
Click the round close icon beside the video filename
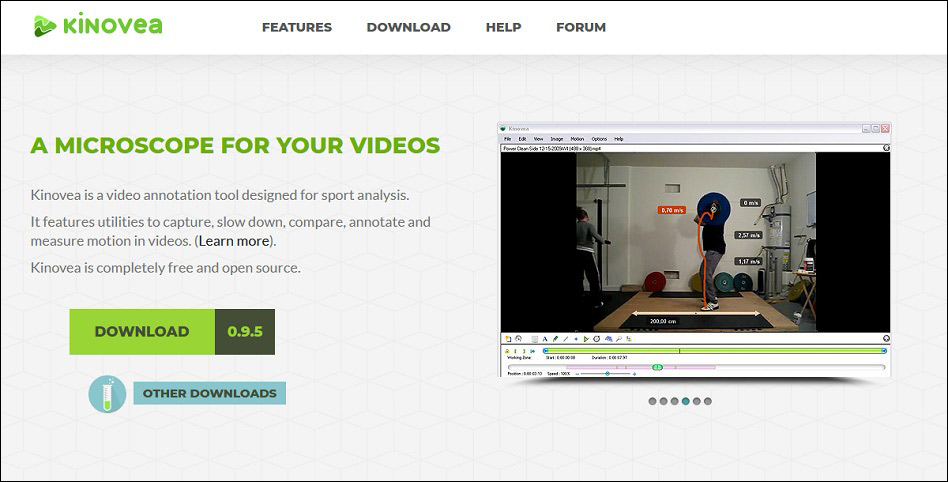tap(886, 148)
